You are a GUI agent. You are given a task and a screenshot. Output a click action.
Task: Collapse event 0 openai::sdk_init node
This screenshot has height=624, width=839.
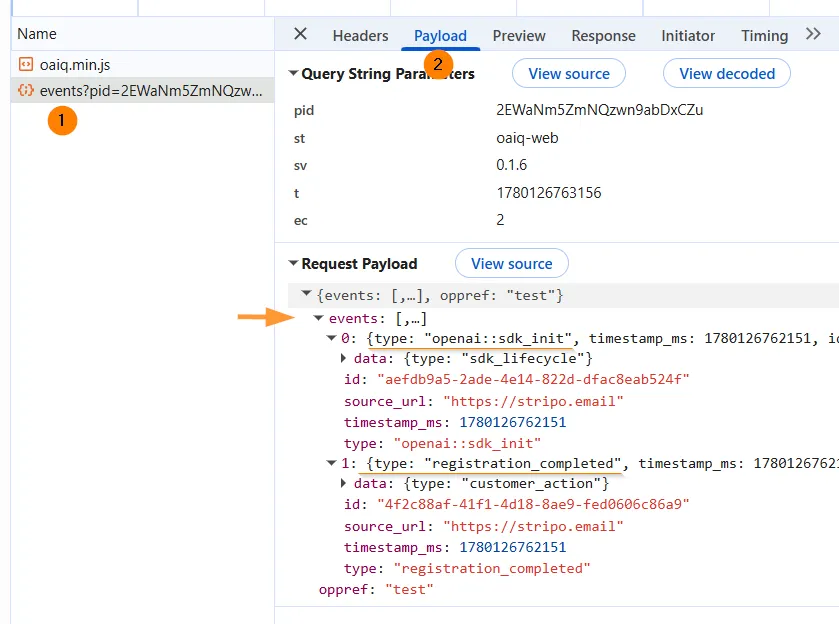332,338
